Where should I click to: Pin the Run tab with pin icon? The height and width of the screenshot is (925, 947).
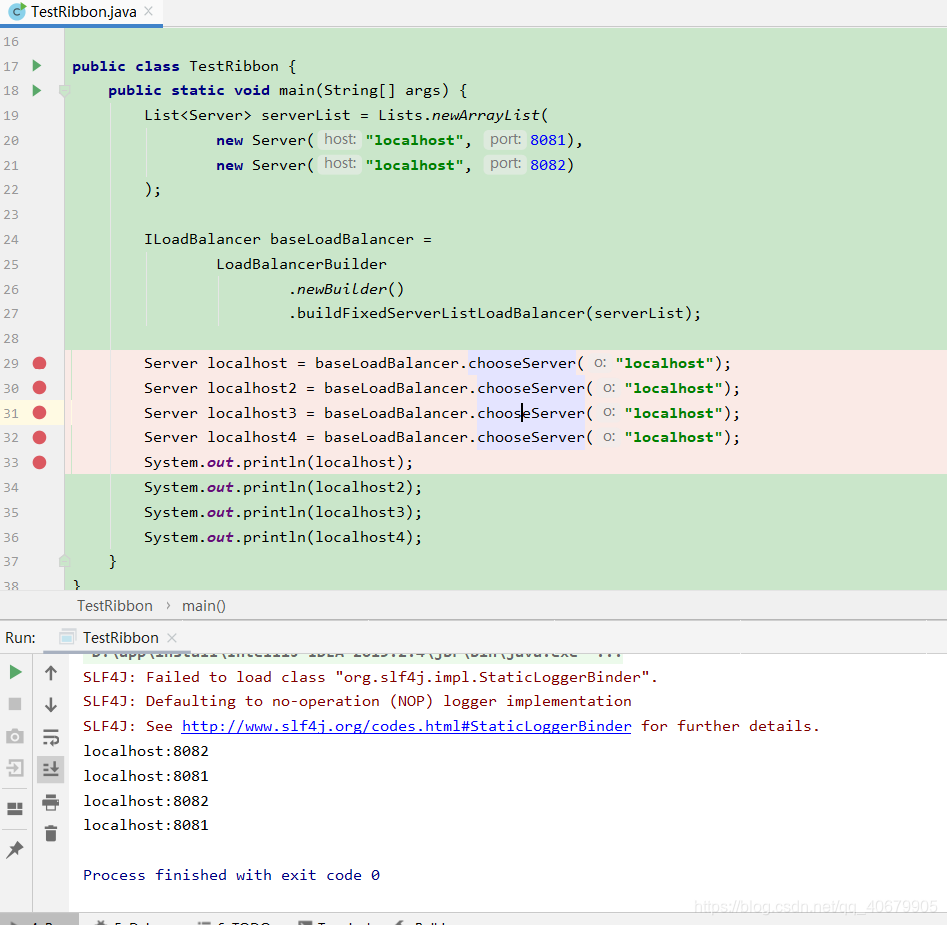pos(14,850)
